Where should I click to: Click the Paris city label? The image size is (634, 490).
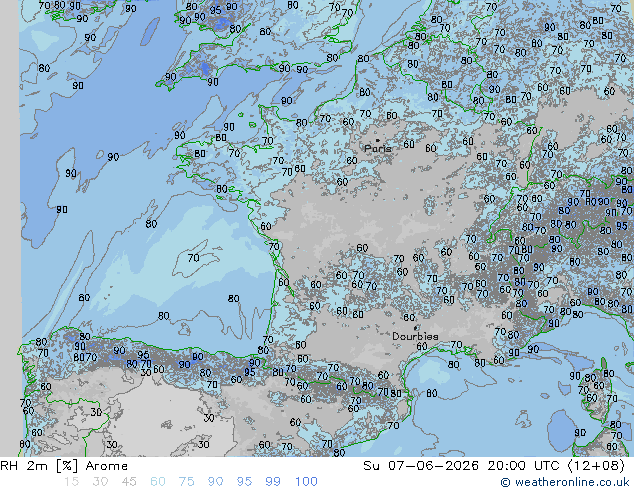pos(378,148)
